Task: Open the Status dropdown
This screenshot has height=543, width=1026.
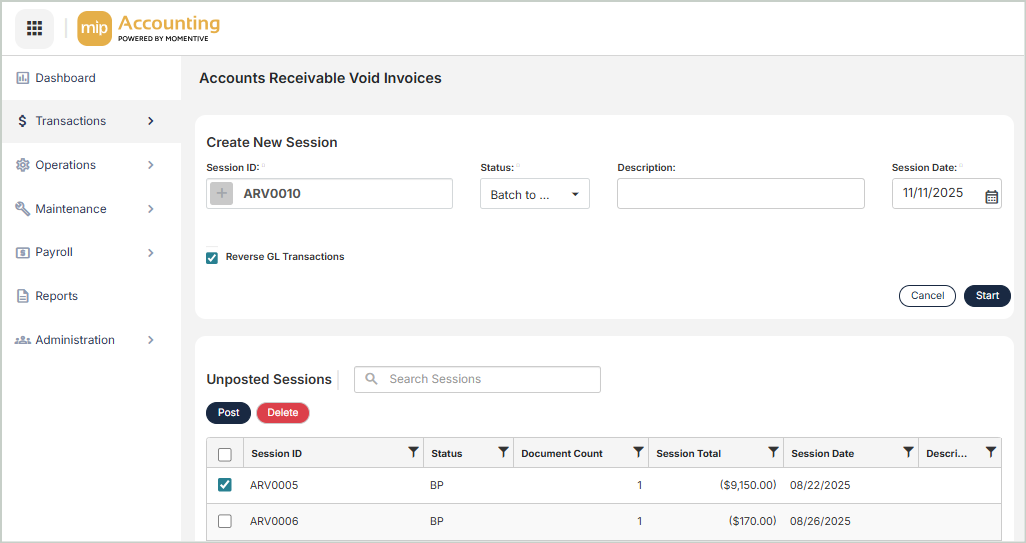Action: [x=534, y=194]
